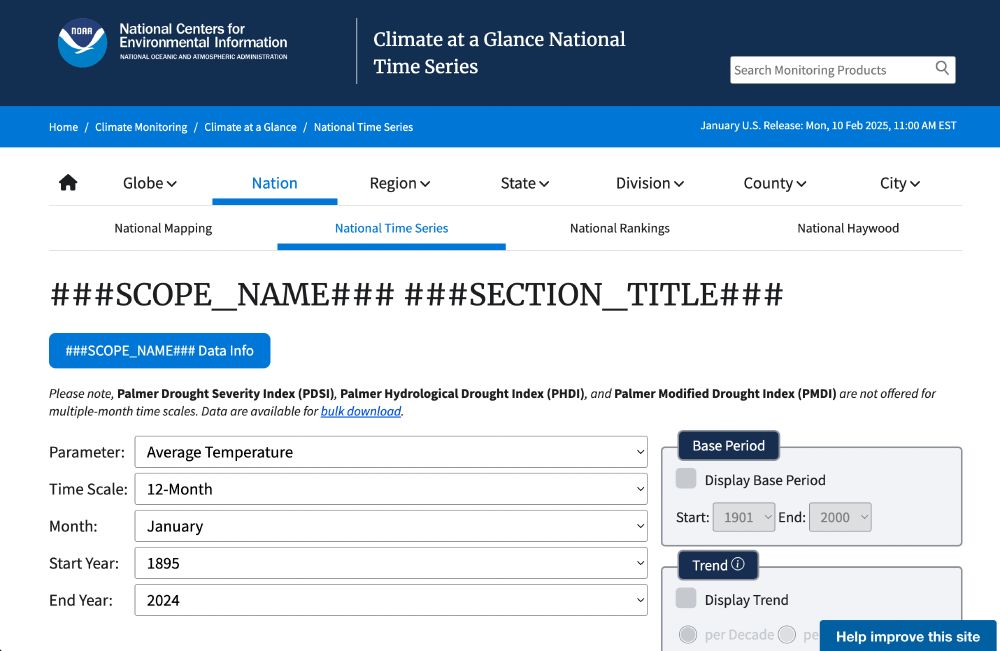This screenshot has height=651, width=1000.
Task: Click the City dropdown chevron
Action: [x=915, y=184]
